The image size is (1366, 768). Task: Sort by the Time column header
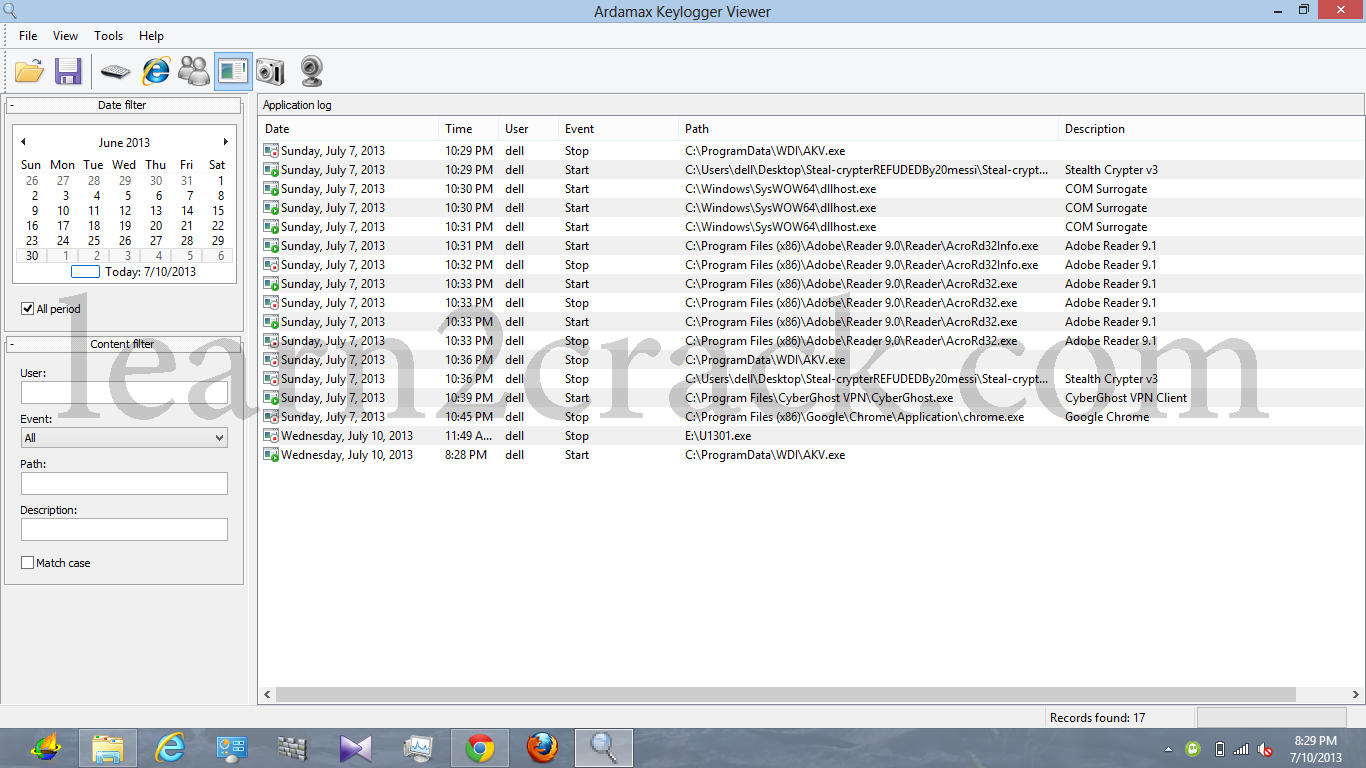coord(469,129)
